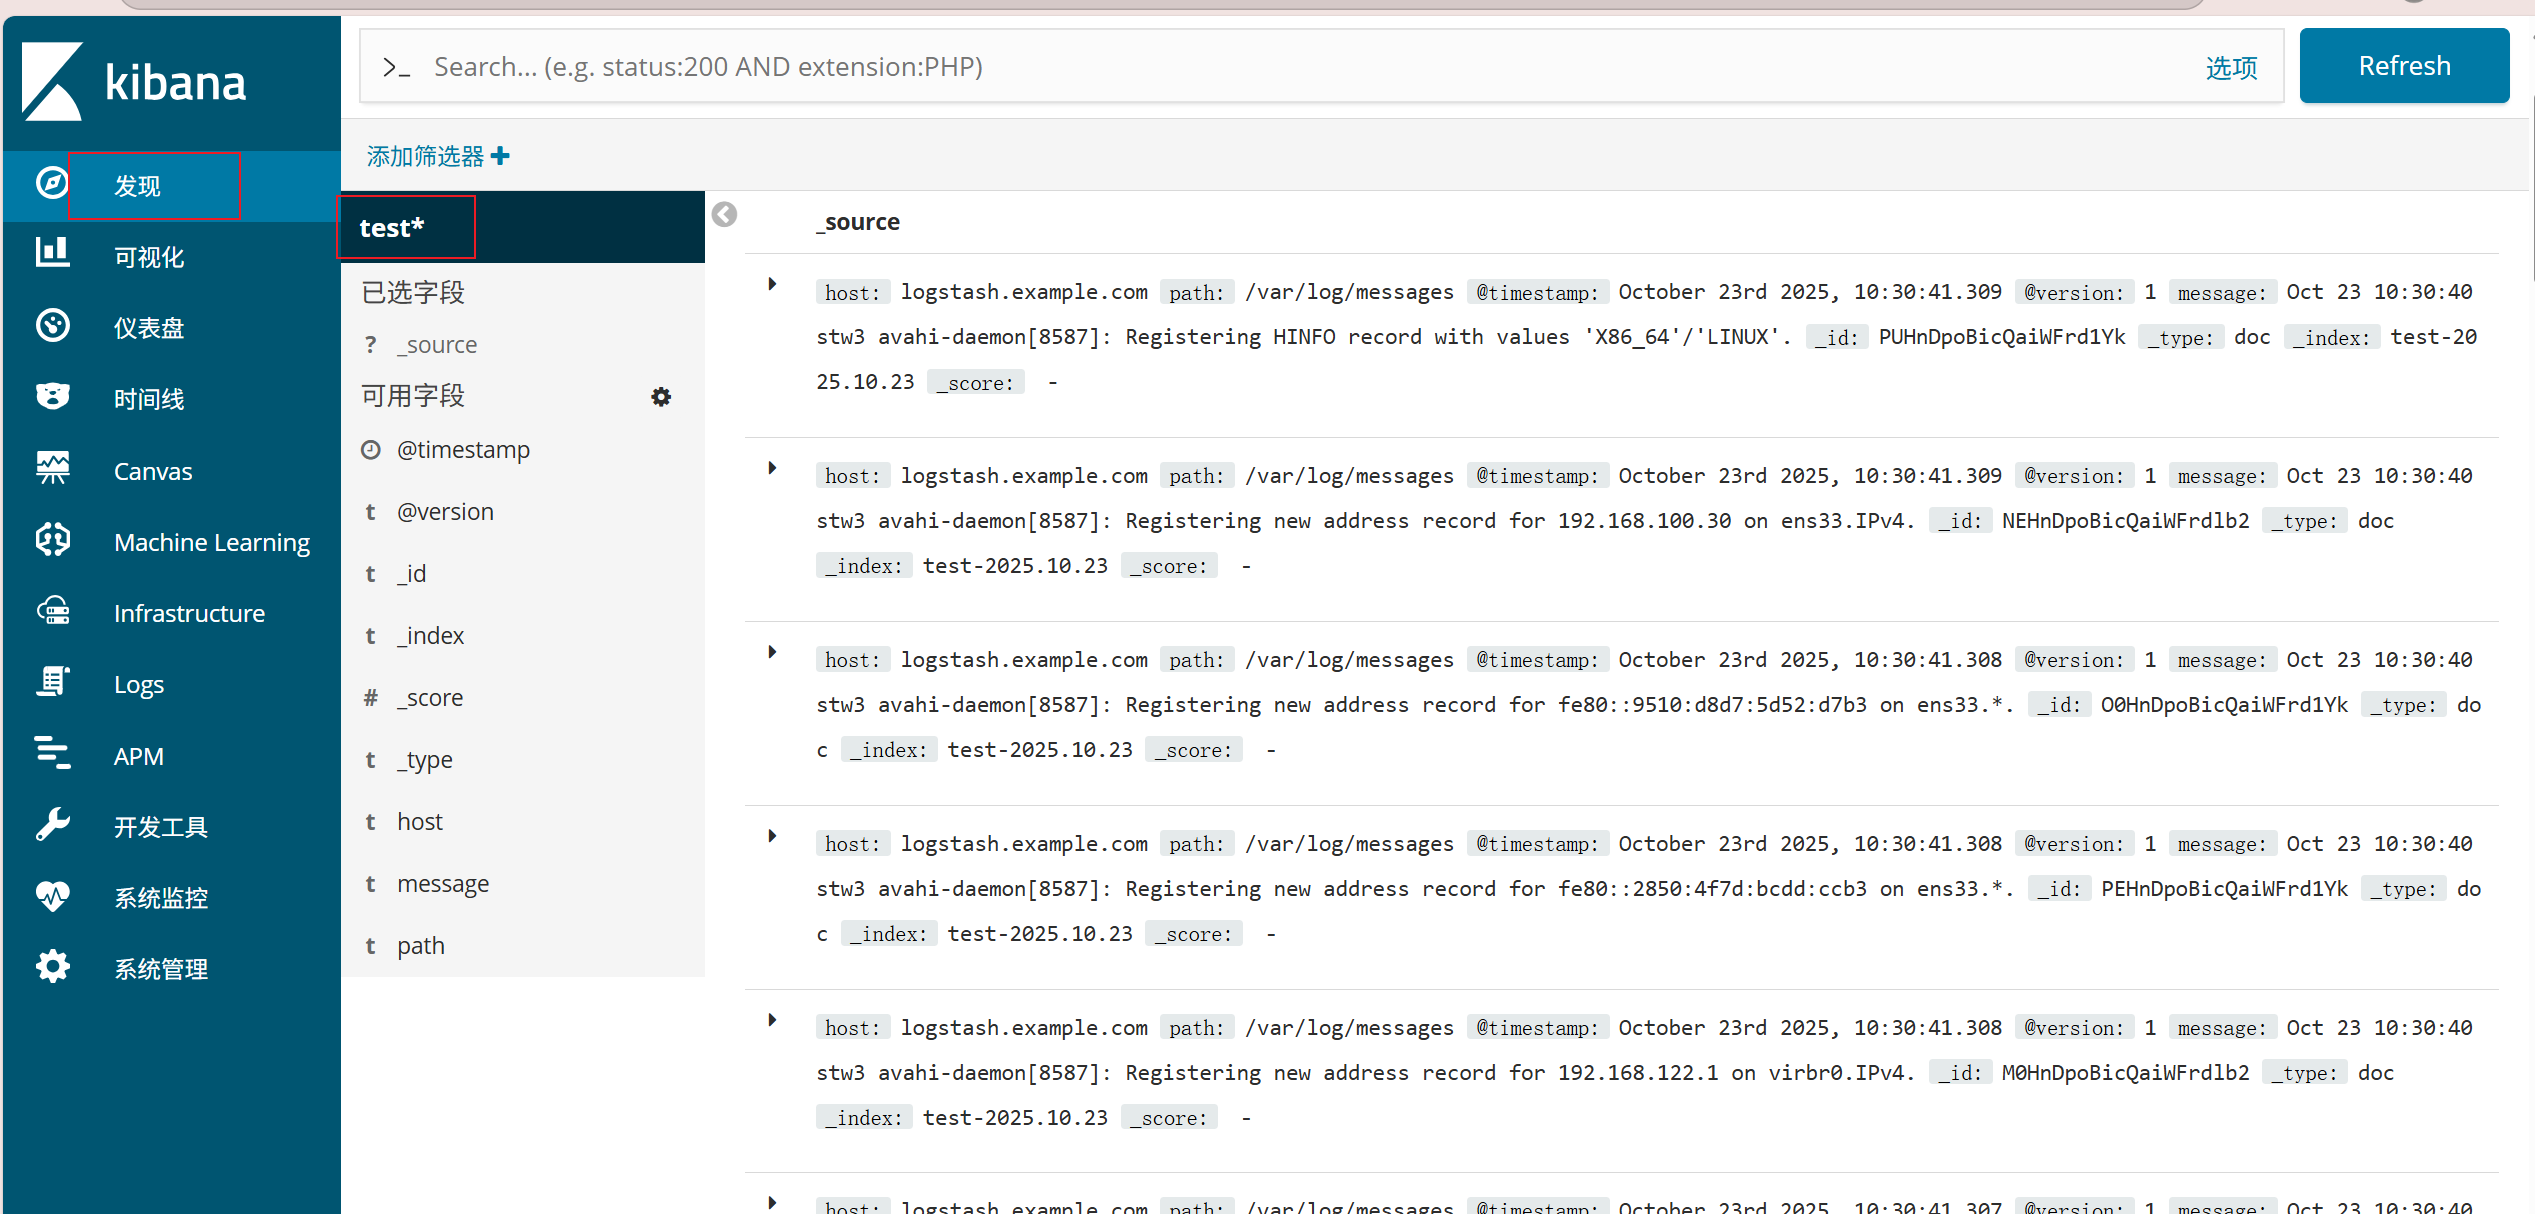This screenshot has width=2535, height=1214.
Task: Open the Canvas icon in sidebar
Action: tap(52, 468)
